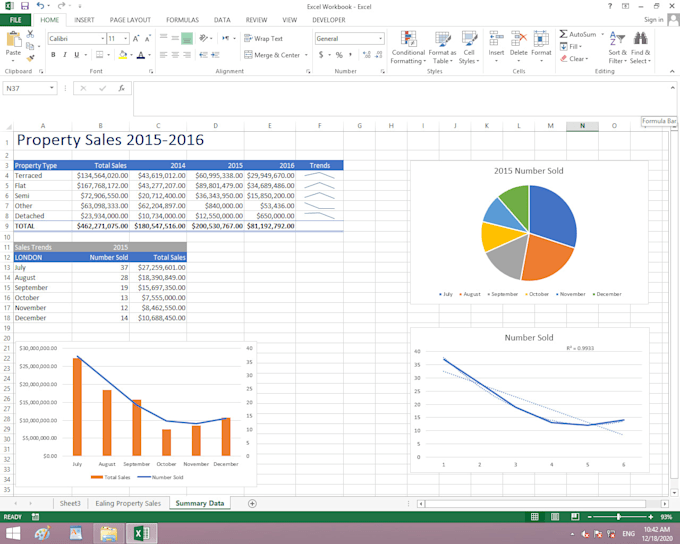The width and height of the screenshot is (680, 544).
Task: Select the 2015 Number Sold pie chart
Action: pyautogui.click(x=529, y=233)
